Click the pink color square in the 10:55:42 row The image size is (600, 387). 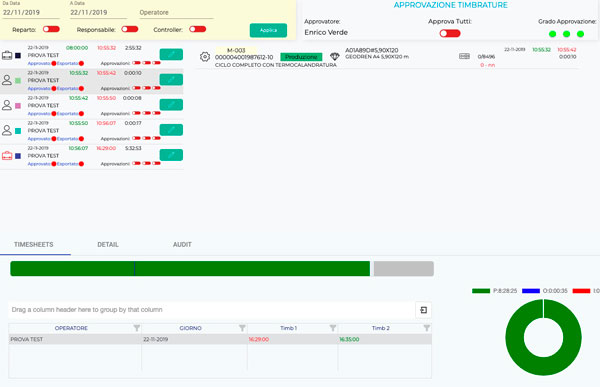(x=18, y=106)
